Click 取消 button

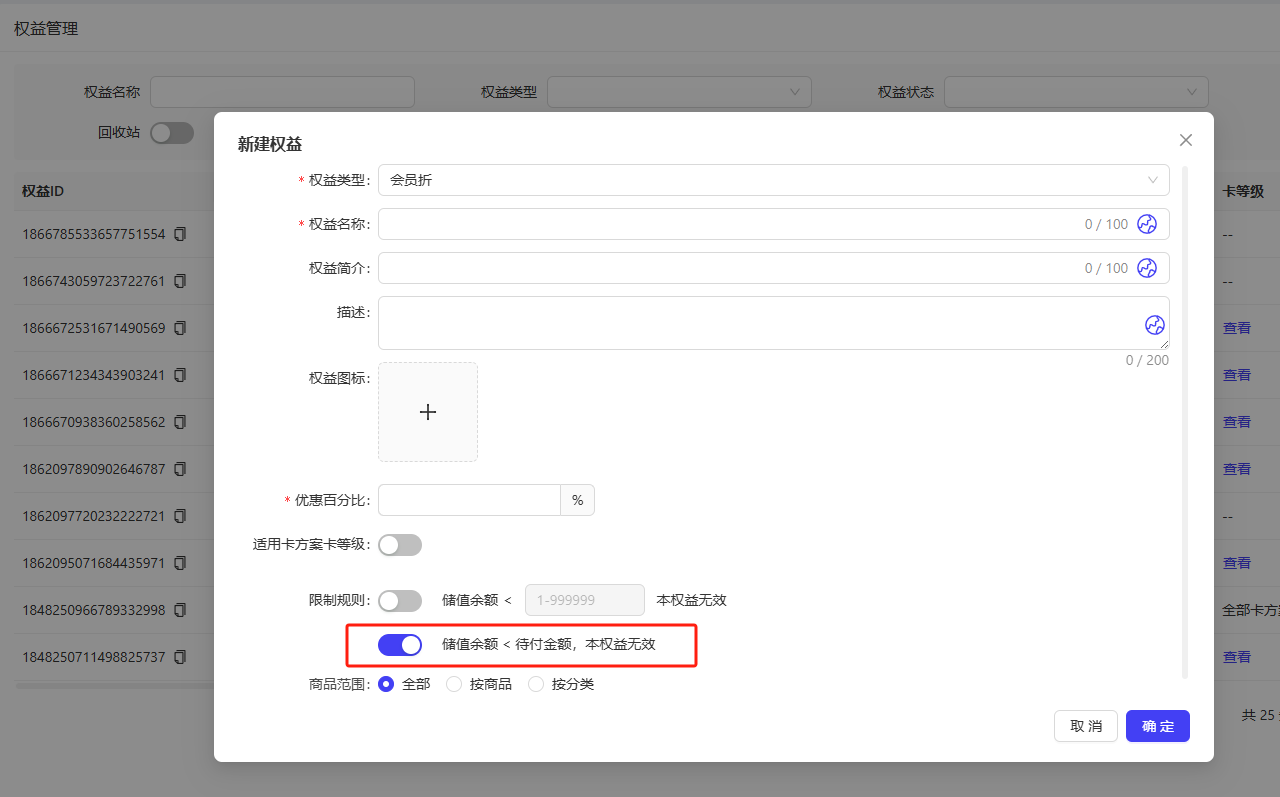(1086, 726)
